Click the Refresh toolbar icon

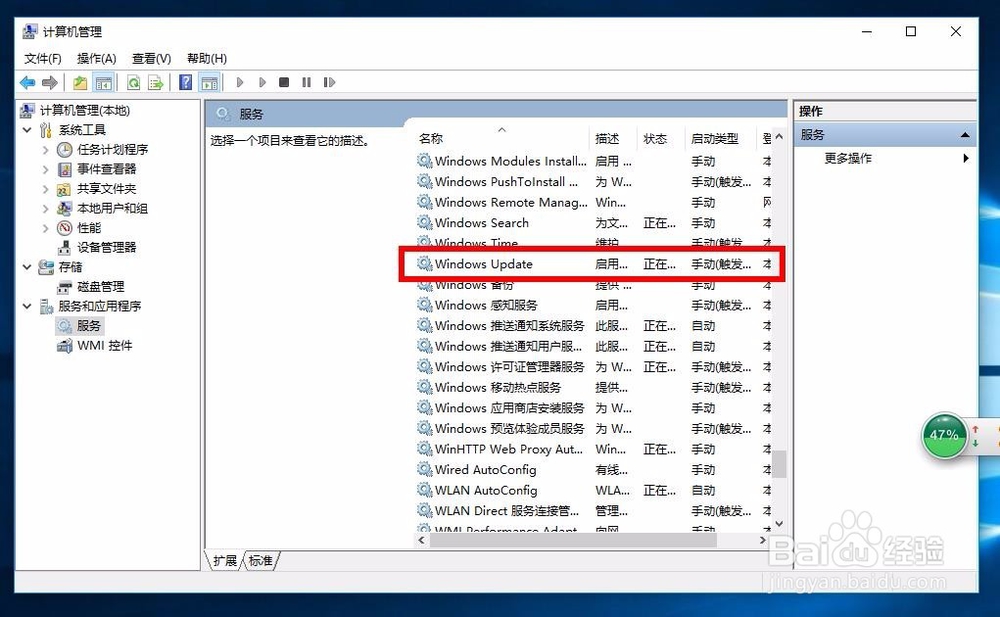133,82
